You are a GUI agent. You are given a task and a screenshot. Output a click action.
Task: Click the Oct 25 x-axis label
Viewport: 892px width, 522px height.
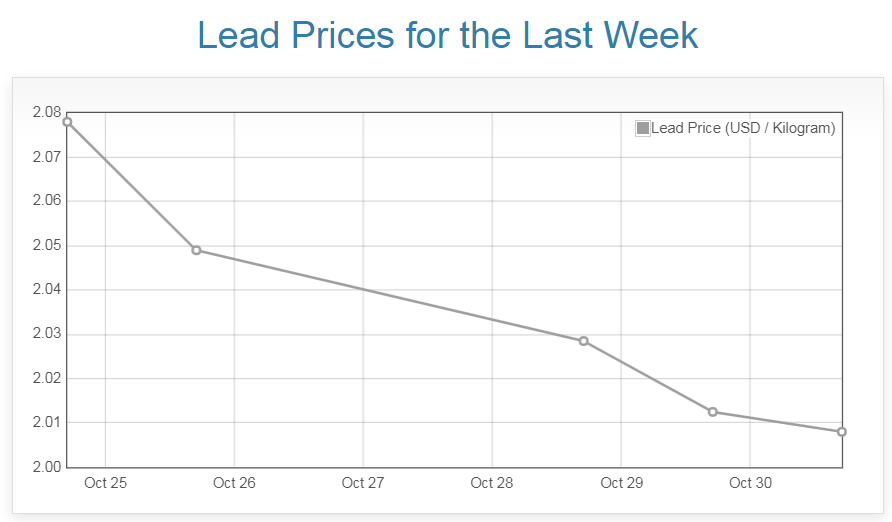click(106, 483)
